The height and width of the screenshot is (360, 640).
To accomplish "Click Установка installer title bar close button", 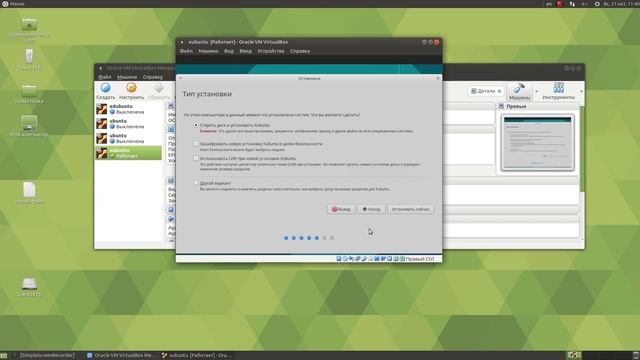I will point(438,78).
